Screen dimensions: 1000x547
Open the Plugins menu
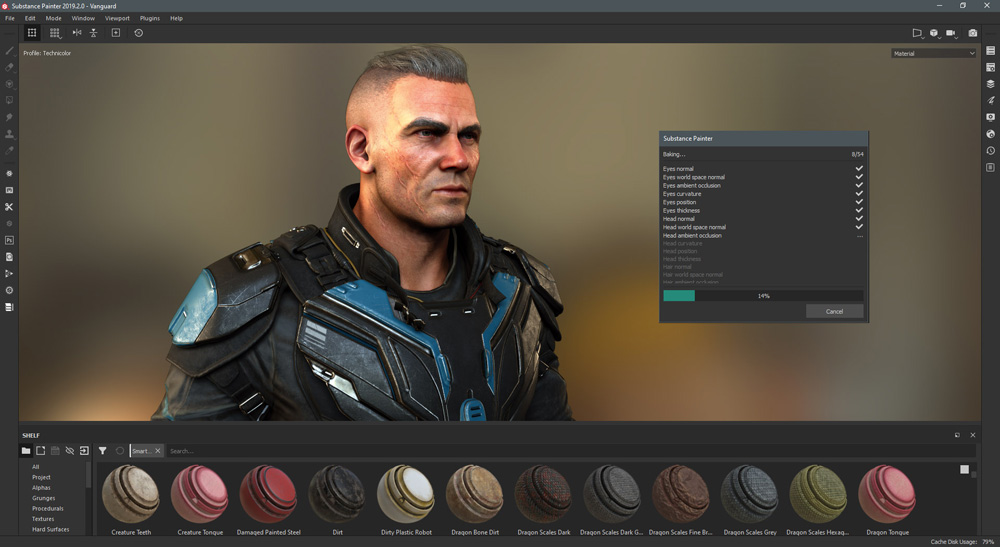pyautogui.click(x=150, y=18)
